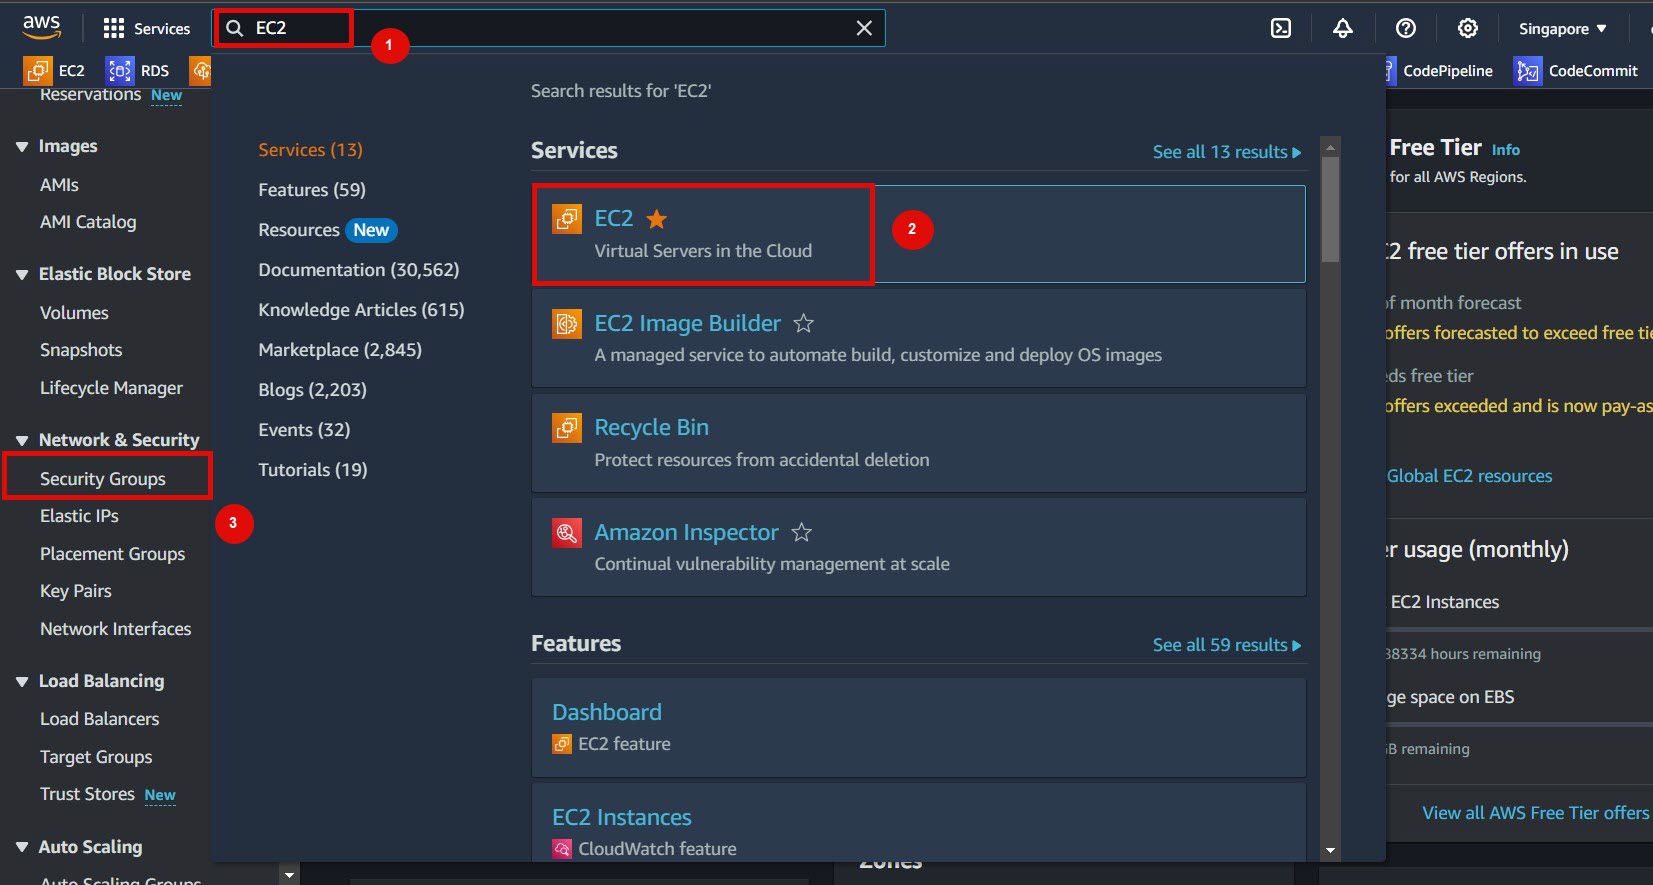Open Snapshots in the sidebar
The width and height of the screenshot is (1653, 885).
(81, 350)
